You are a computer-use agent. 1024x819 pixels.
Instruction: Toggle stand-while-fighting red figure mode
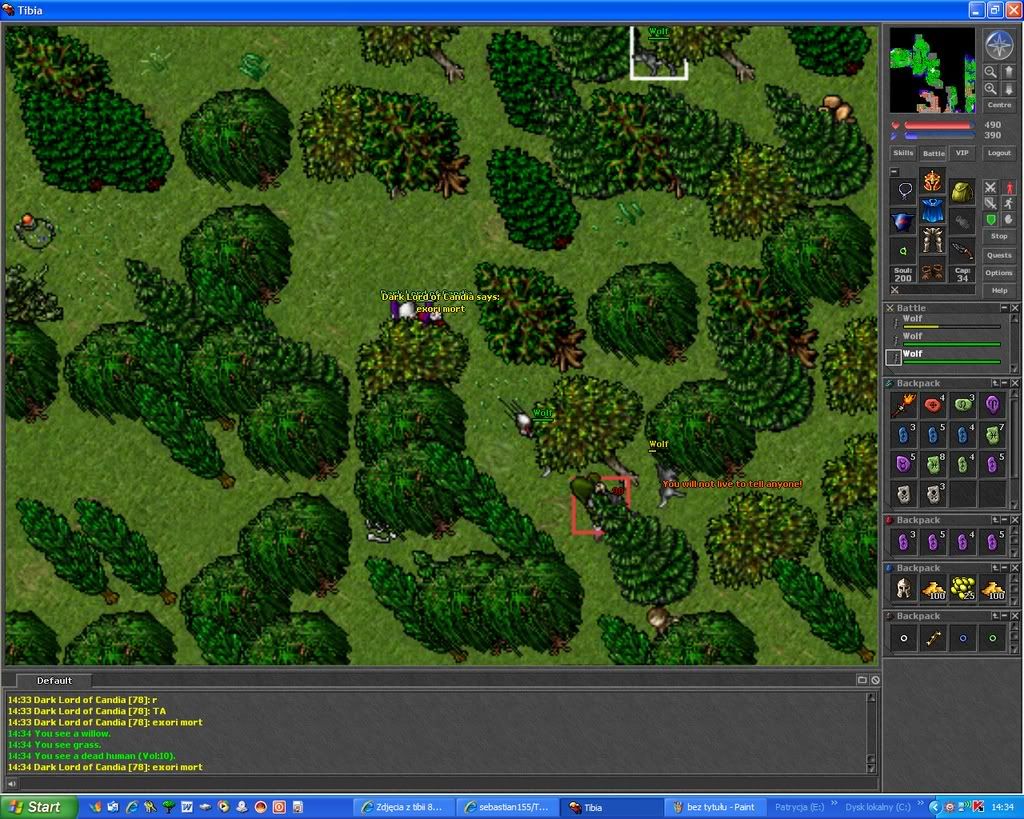pyautogui.click(x=1008, y=188)
